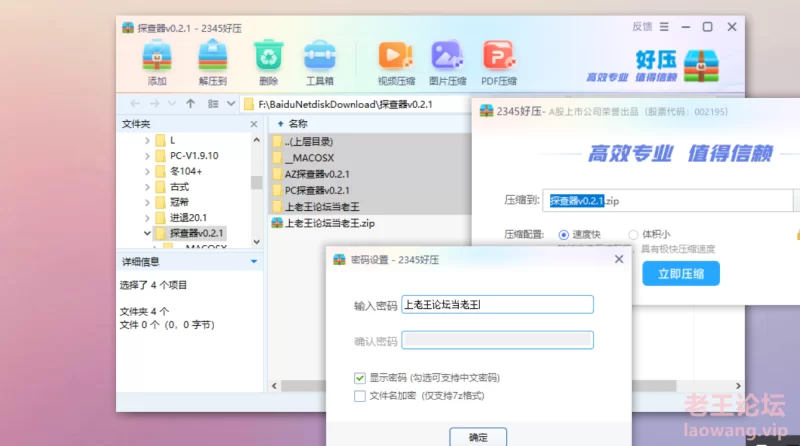800x446 pixels.
Task: Click the zip archive file icon
Action: click(277, 223)
